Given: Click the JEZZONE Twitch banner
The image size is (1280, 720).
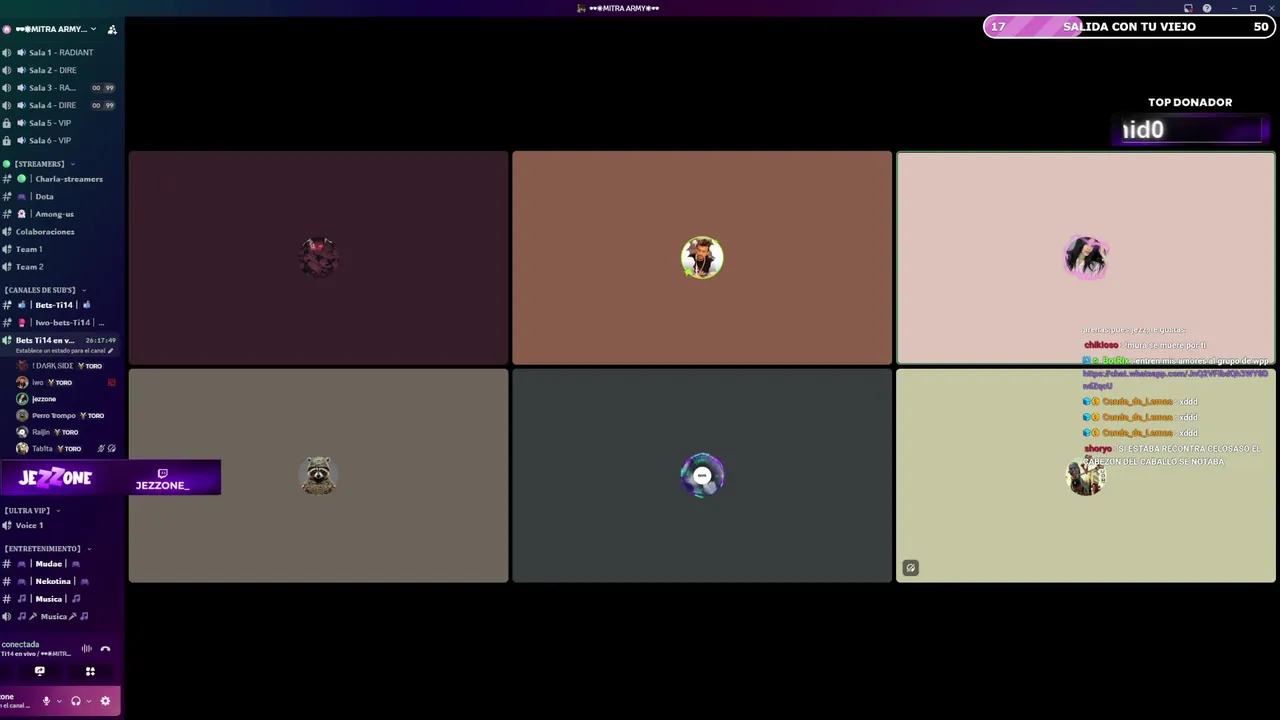Looking at the screenshot, I should pos(110,478).
